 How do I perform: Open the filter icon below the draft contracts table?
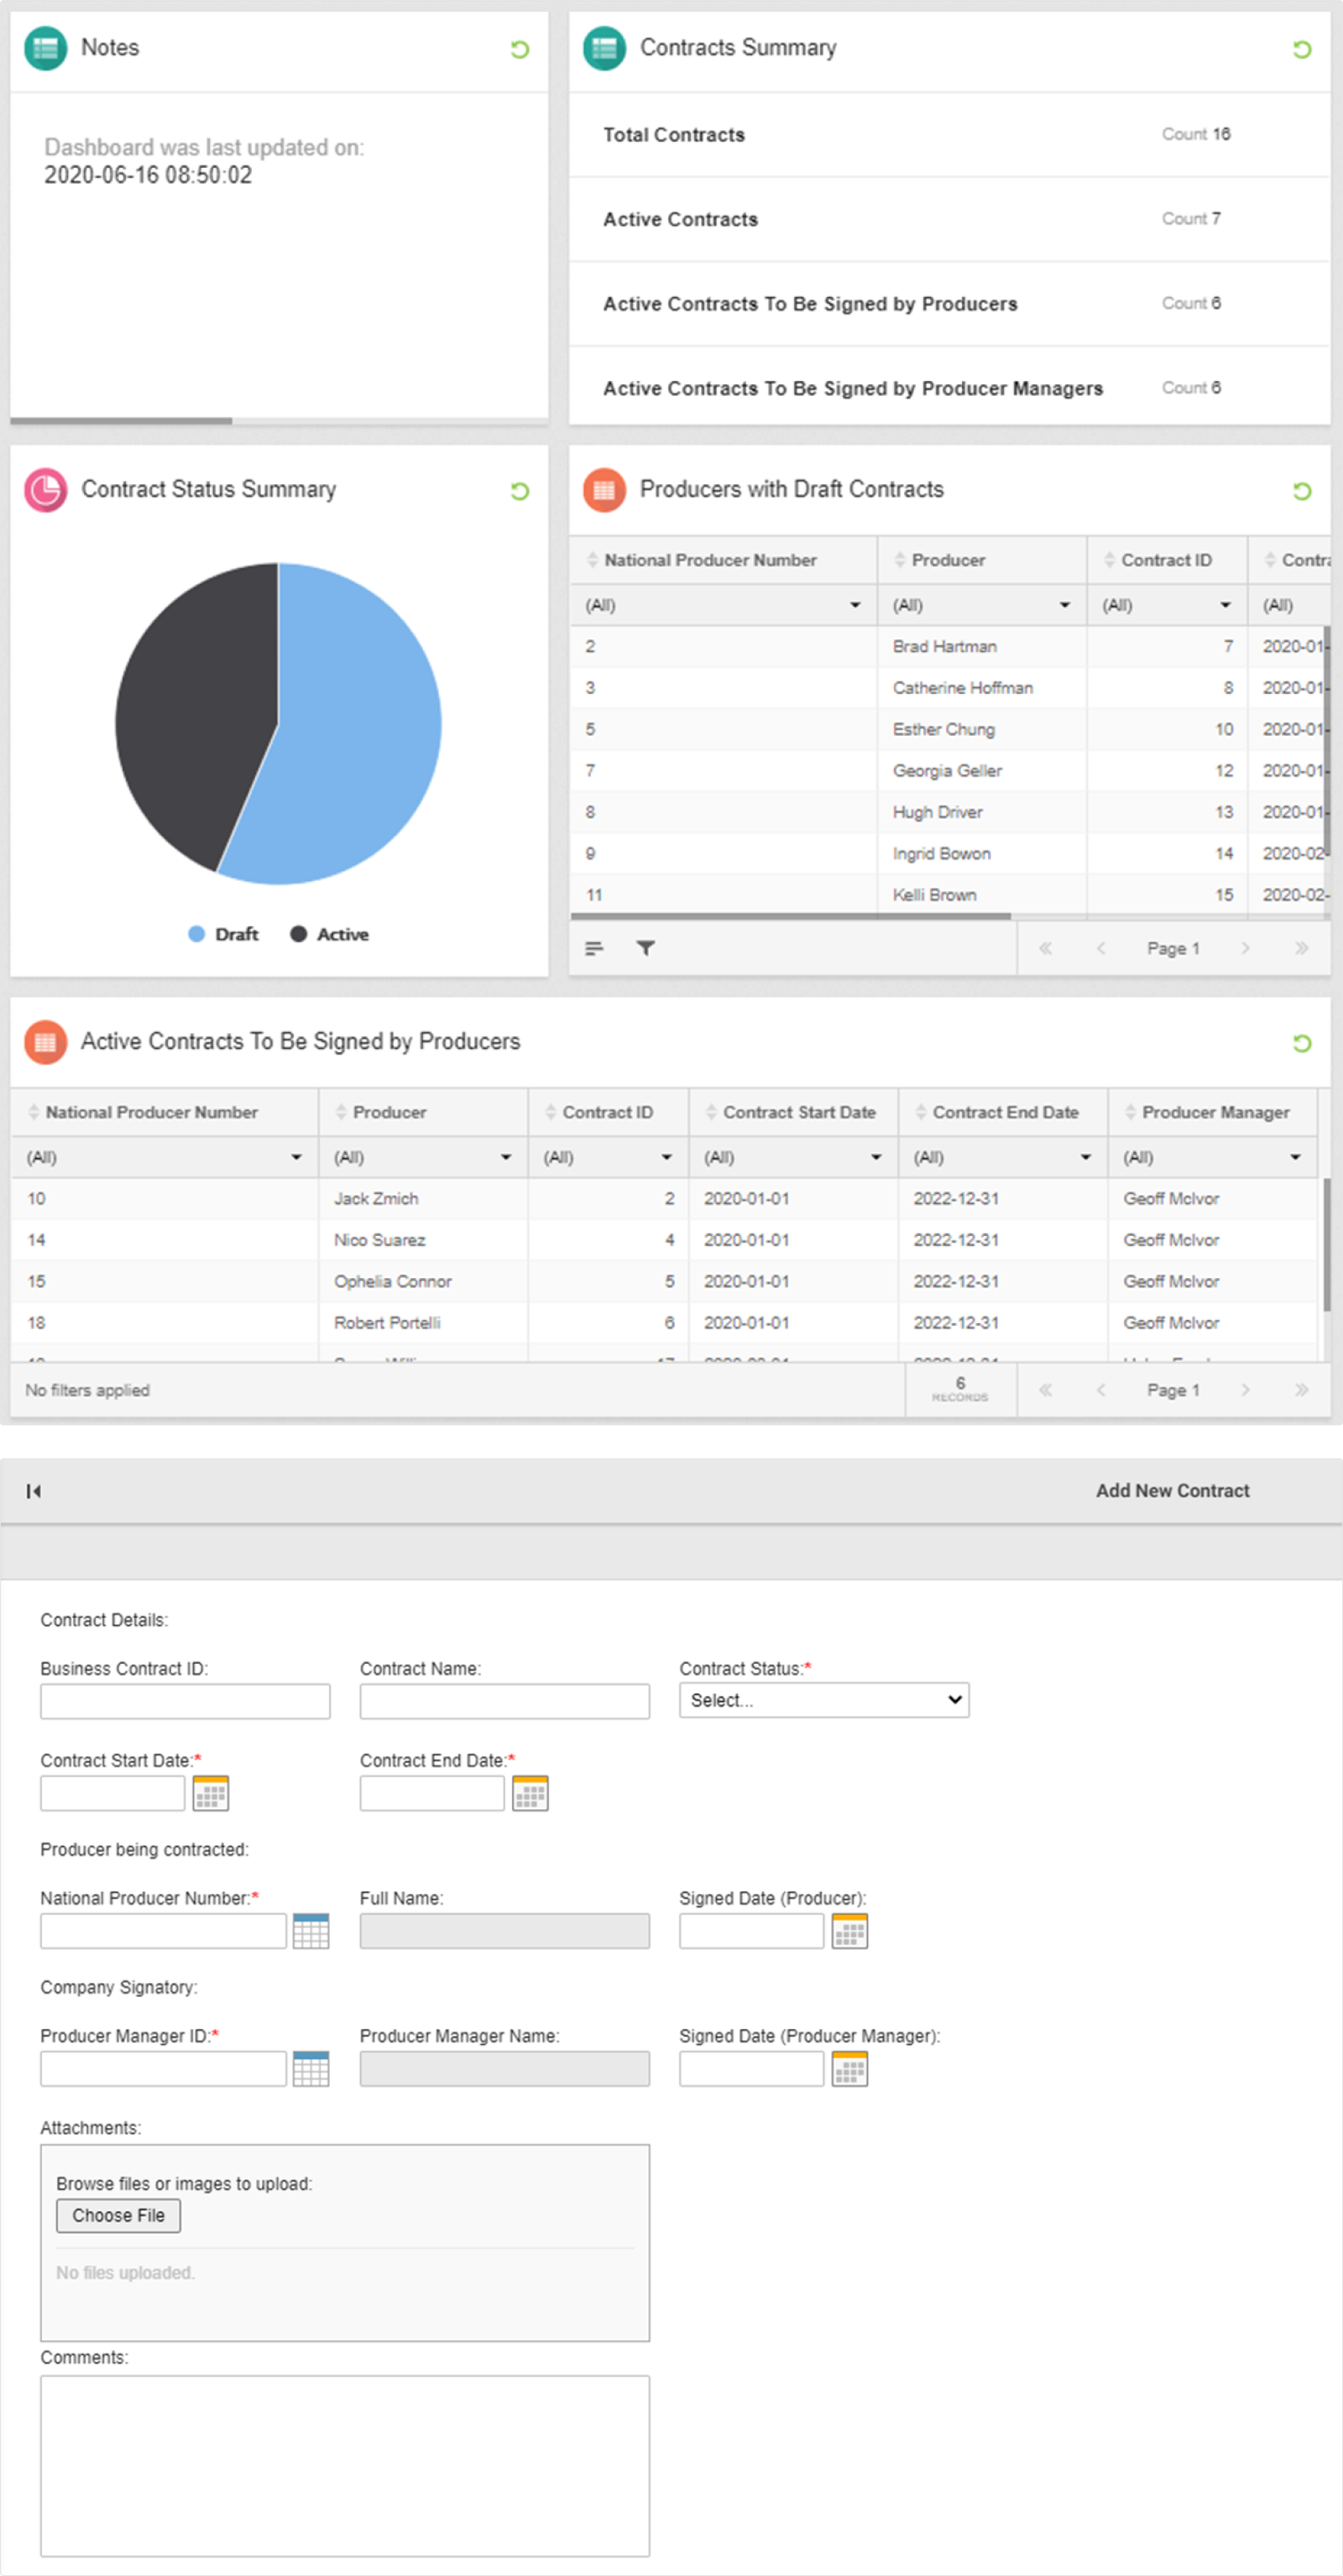click(648, 948)
